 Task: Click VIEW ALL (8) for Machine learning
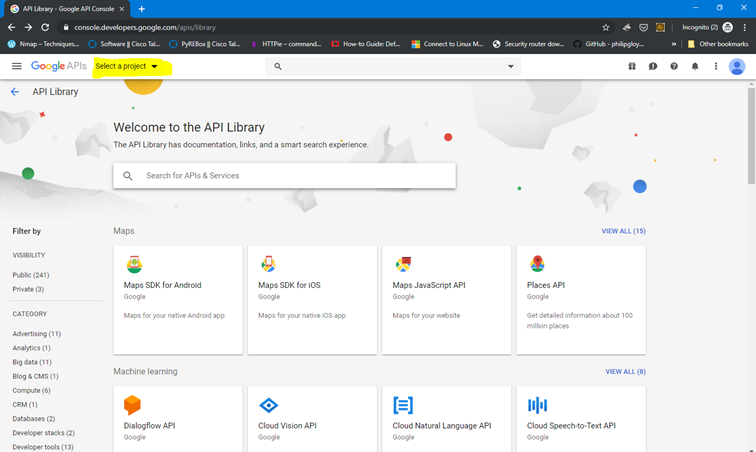(x=625, y=371)
